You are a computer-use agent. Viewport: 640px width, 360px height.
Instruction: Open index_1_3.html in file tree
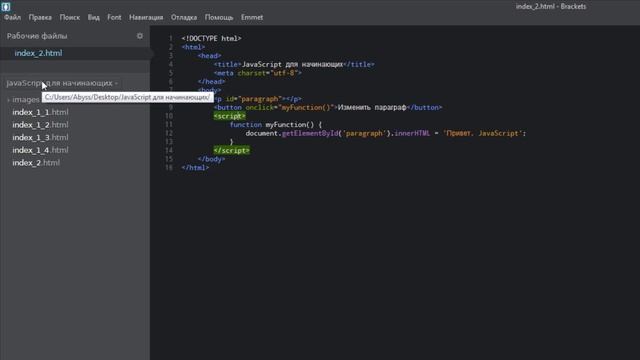[x=40, y=138]
